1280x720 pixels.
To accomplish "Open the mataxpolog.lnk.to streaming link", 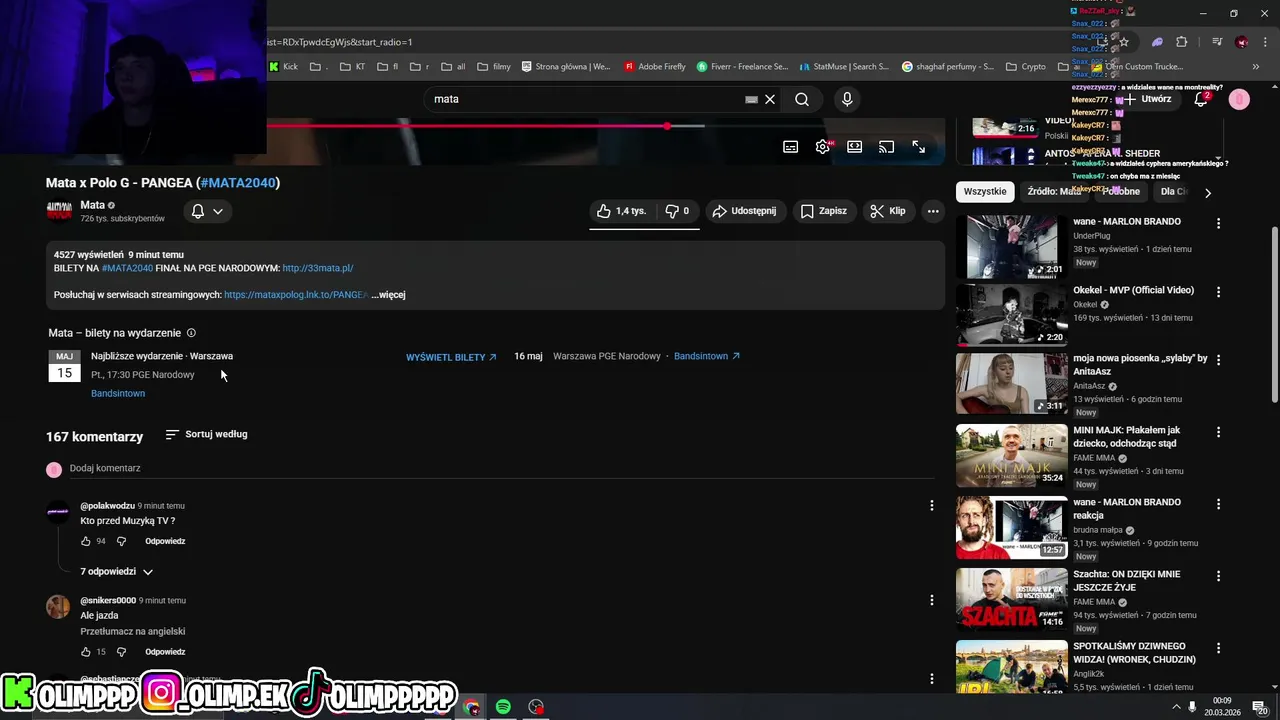I will coord(296,295).
